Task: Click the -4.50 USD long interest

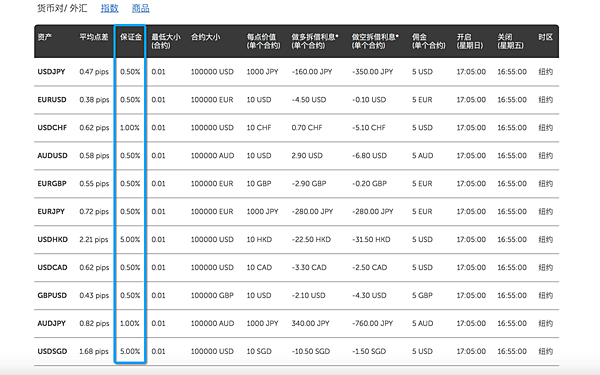Action: point(309,99)
